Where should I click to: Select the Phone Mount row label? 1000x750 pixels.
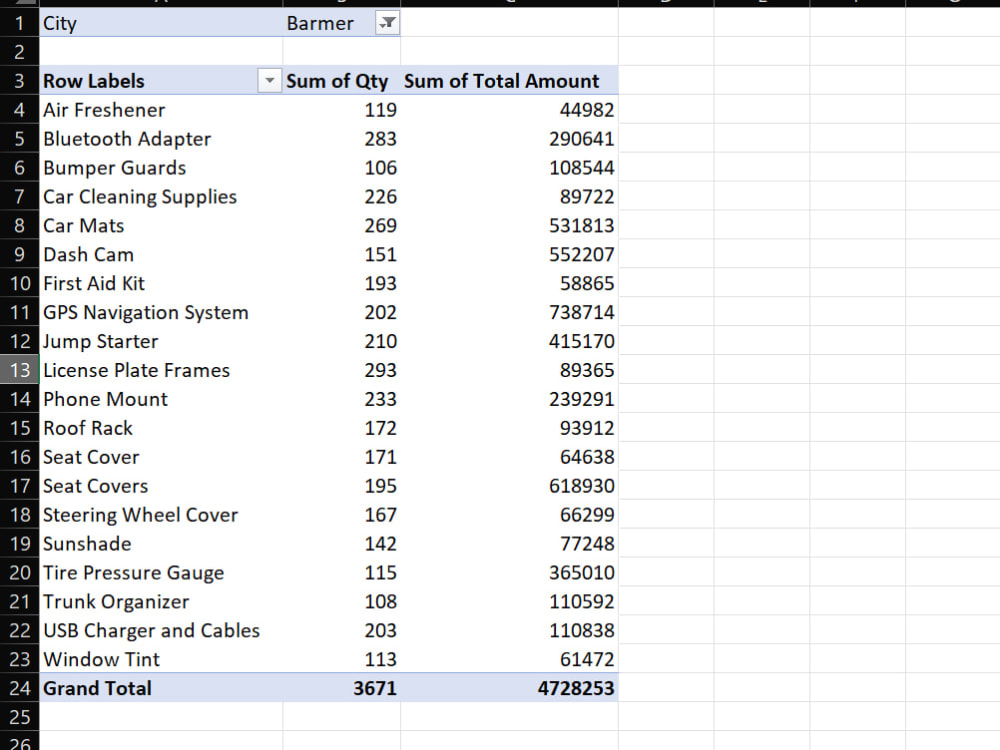pyautogui.click(x=161, y=399)
